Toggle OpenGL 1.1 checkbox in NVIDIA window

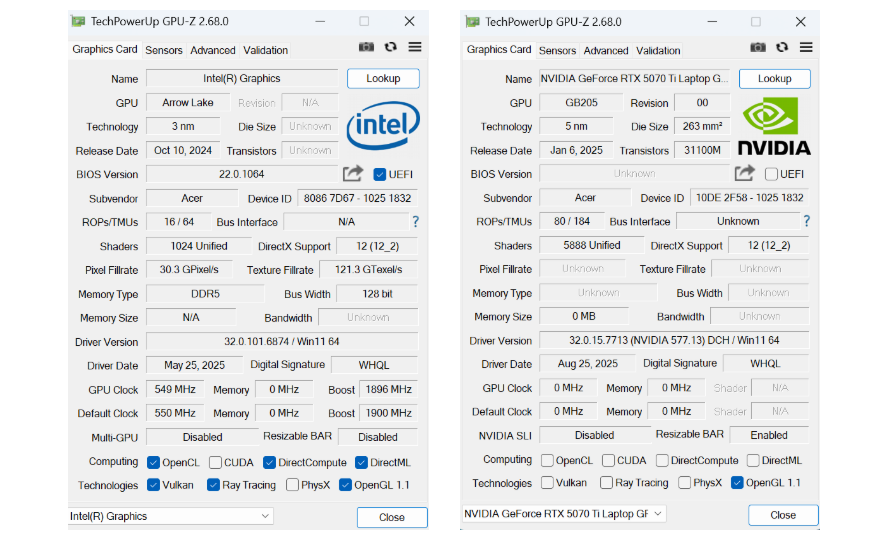[x=737, y=483]
